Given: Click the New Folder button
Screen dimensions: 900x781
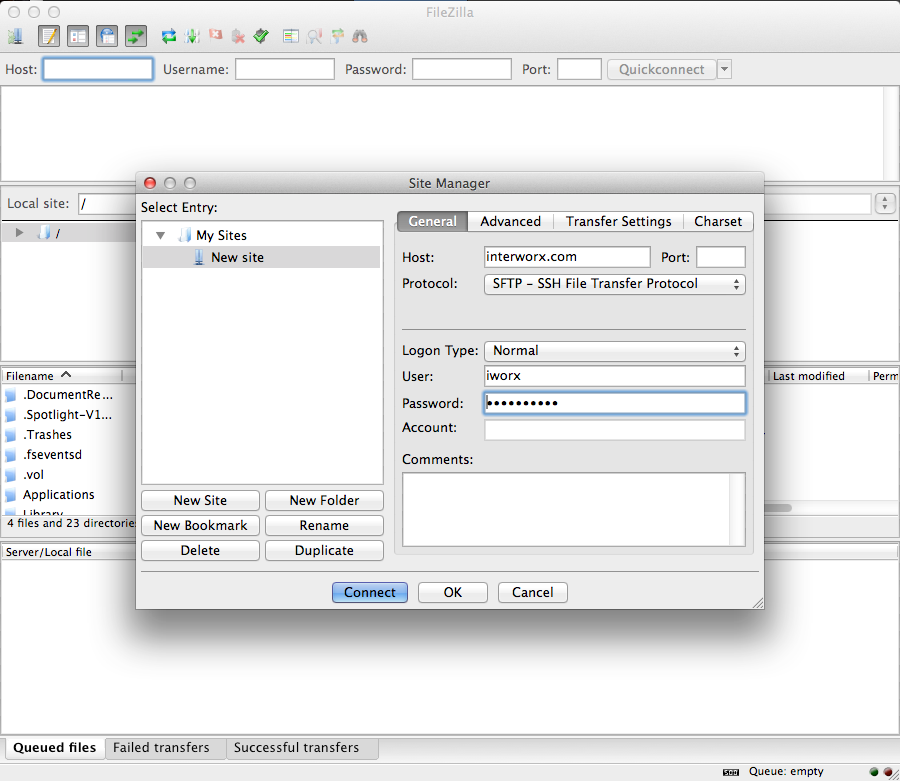Looking at the screenshot, I should point(324,500).
